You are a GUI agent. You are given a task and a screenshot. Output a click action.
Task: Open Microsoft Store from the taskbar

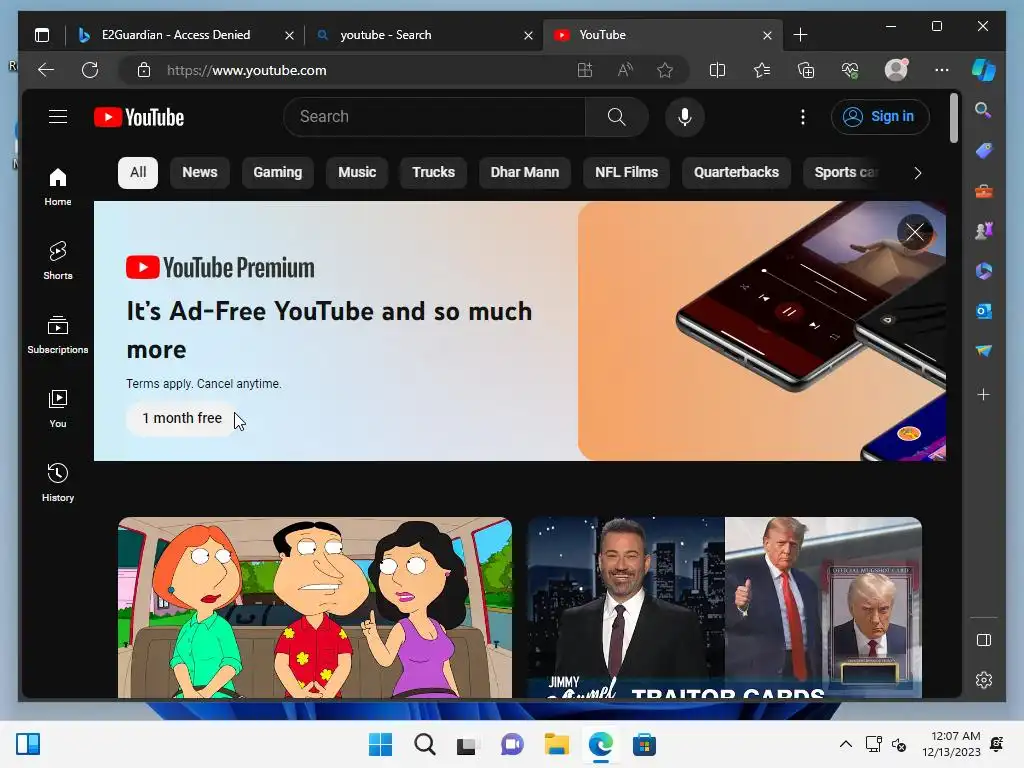644,744
